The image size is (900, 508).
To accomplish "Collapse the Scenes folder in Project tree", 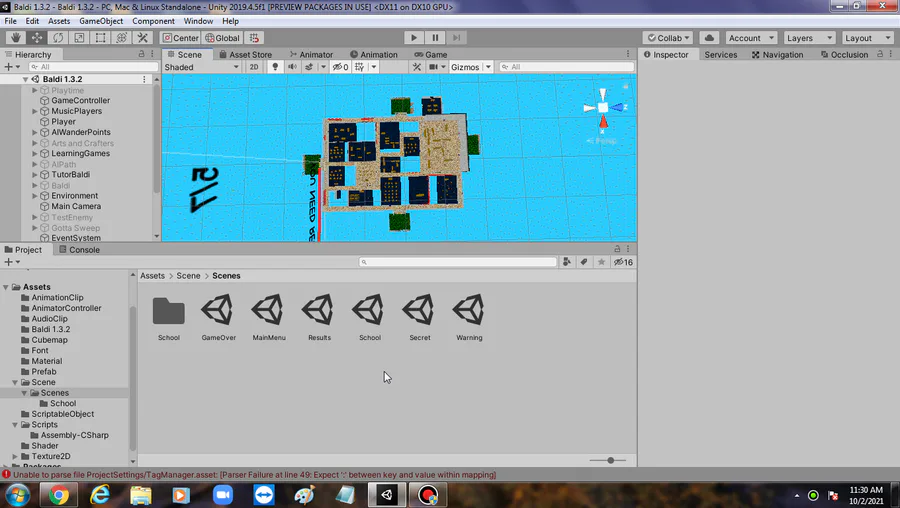I will (24, 393).
